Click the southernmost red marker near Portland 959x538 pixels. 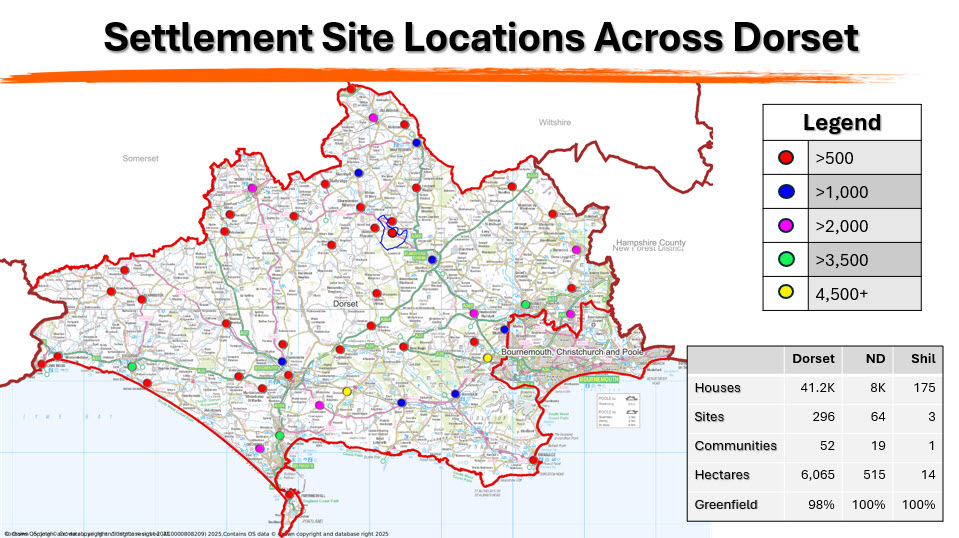coord(290,494)
